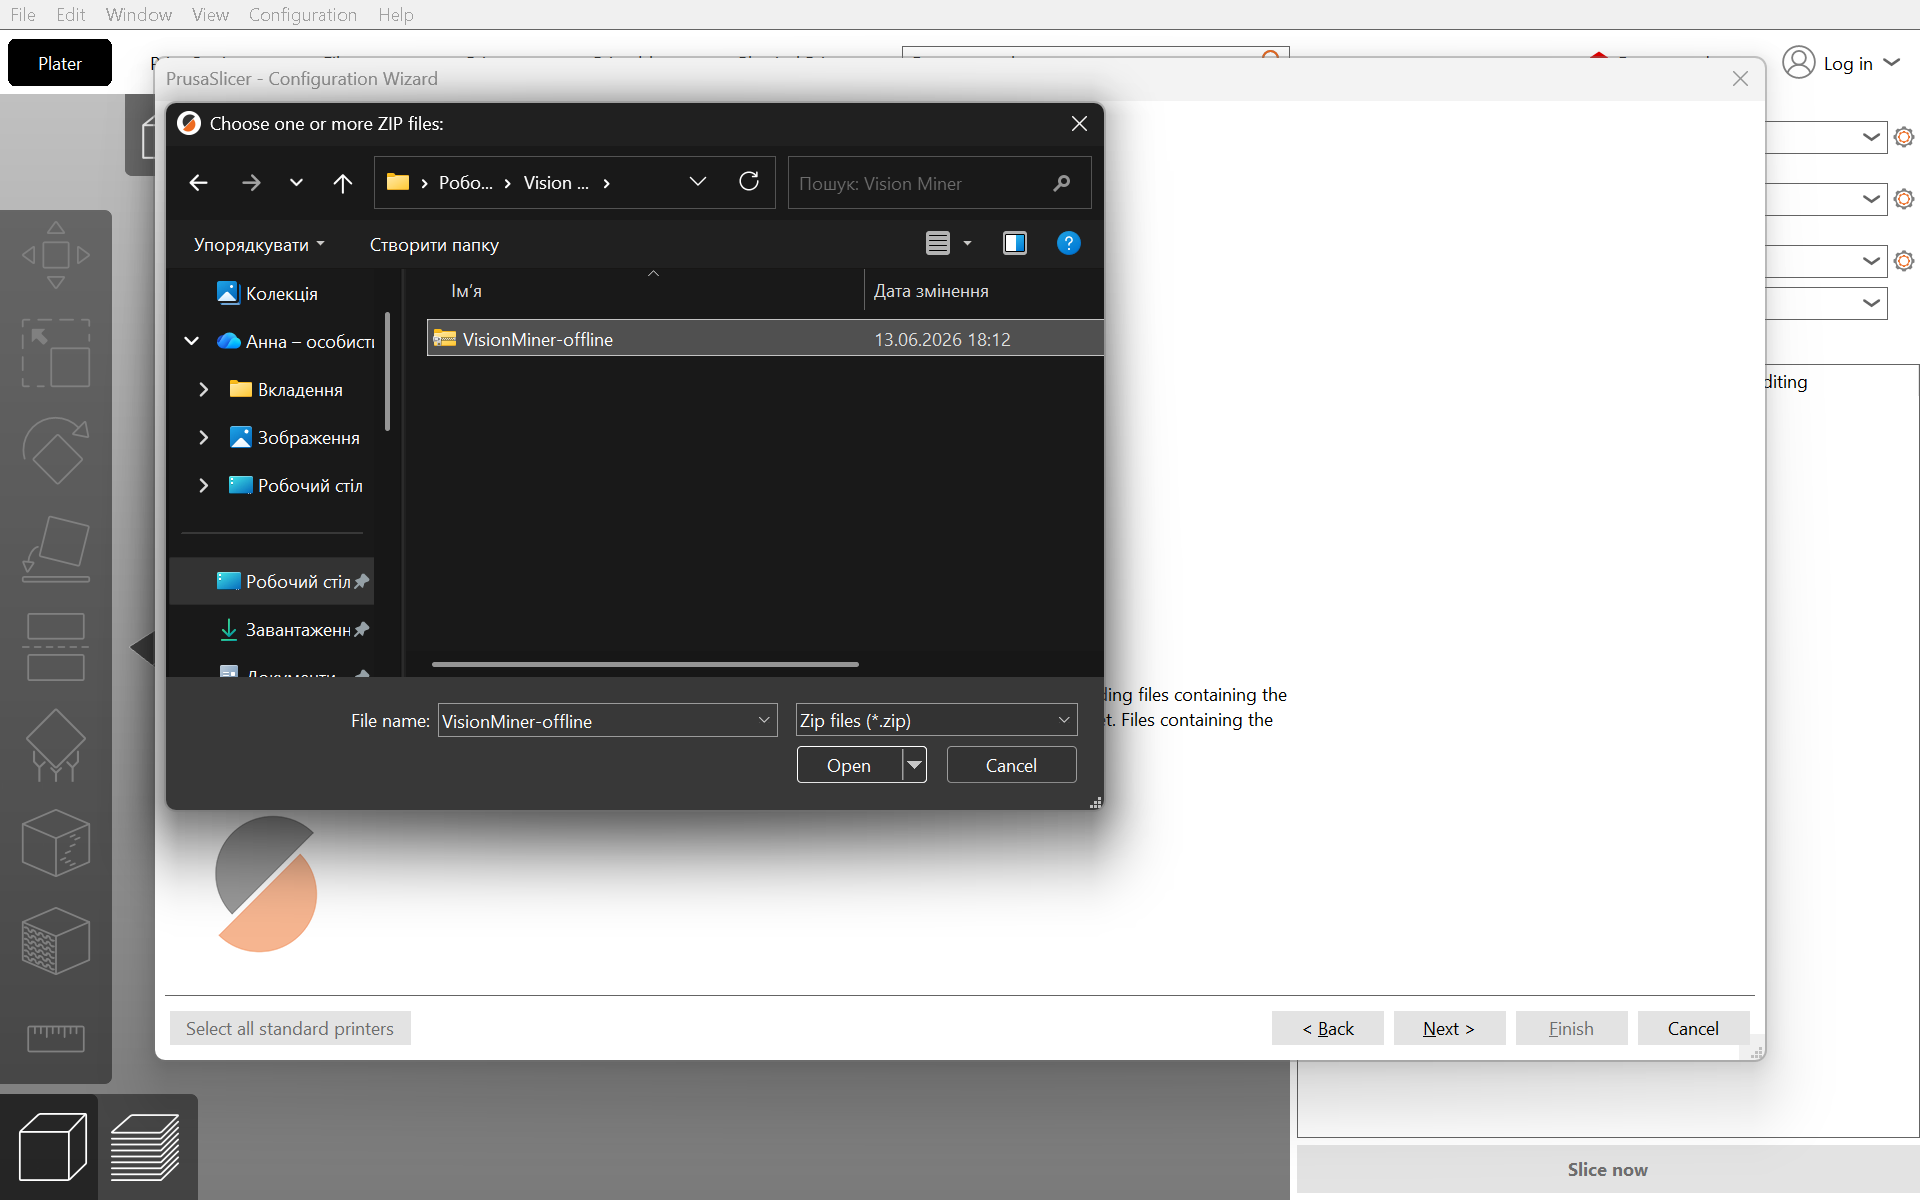Switch to layers preview view icon
Image resolution: width=1920 pixels, height=1200 pixels.
pos(145,1147)
